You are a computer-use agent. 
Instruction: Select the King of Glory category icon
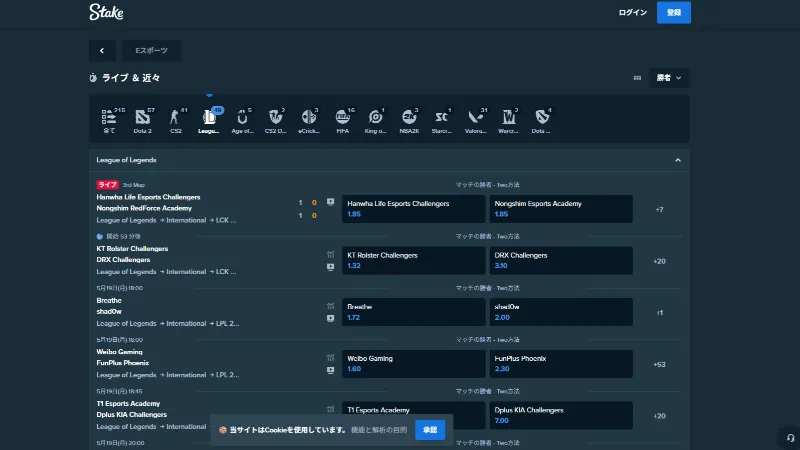click(376, 121)
